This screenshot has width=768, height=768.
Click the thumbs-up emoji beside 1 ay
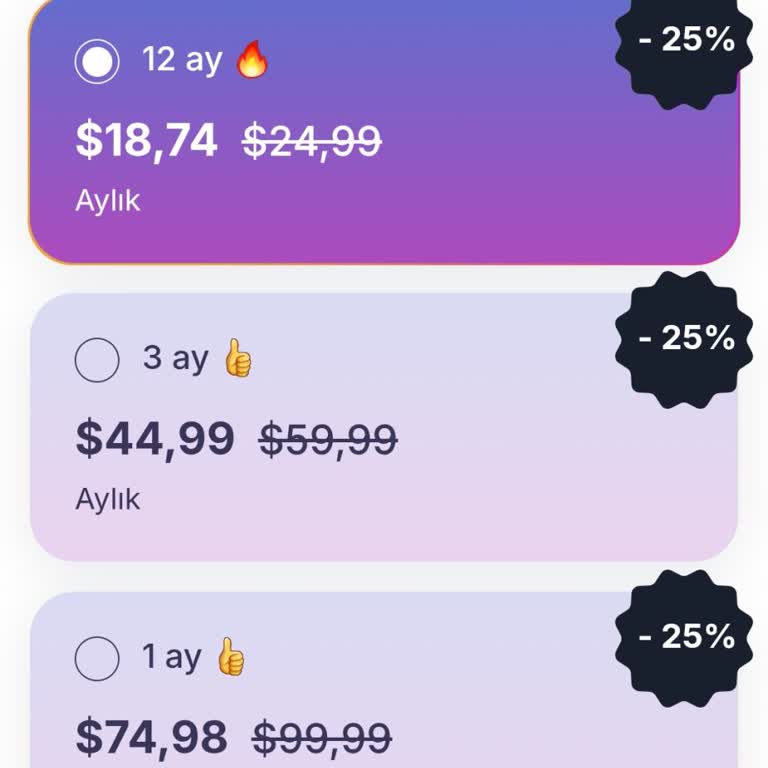pos(230,657)
